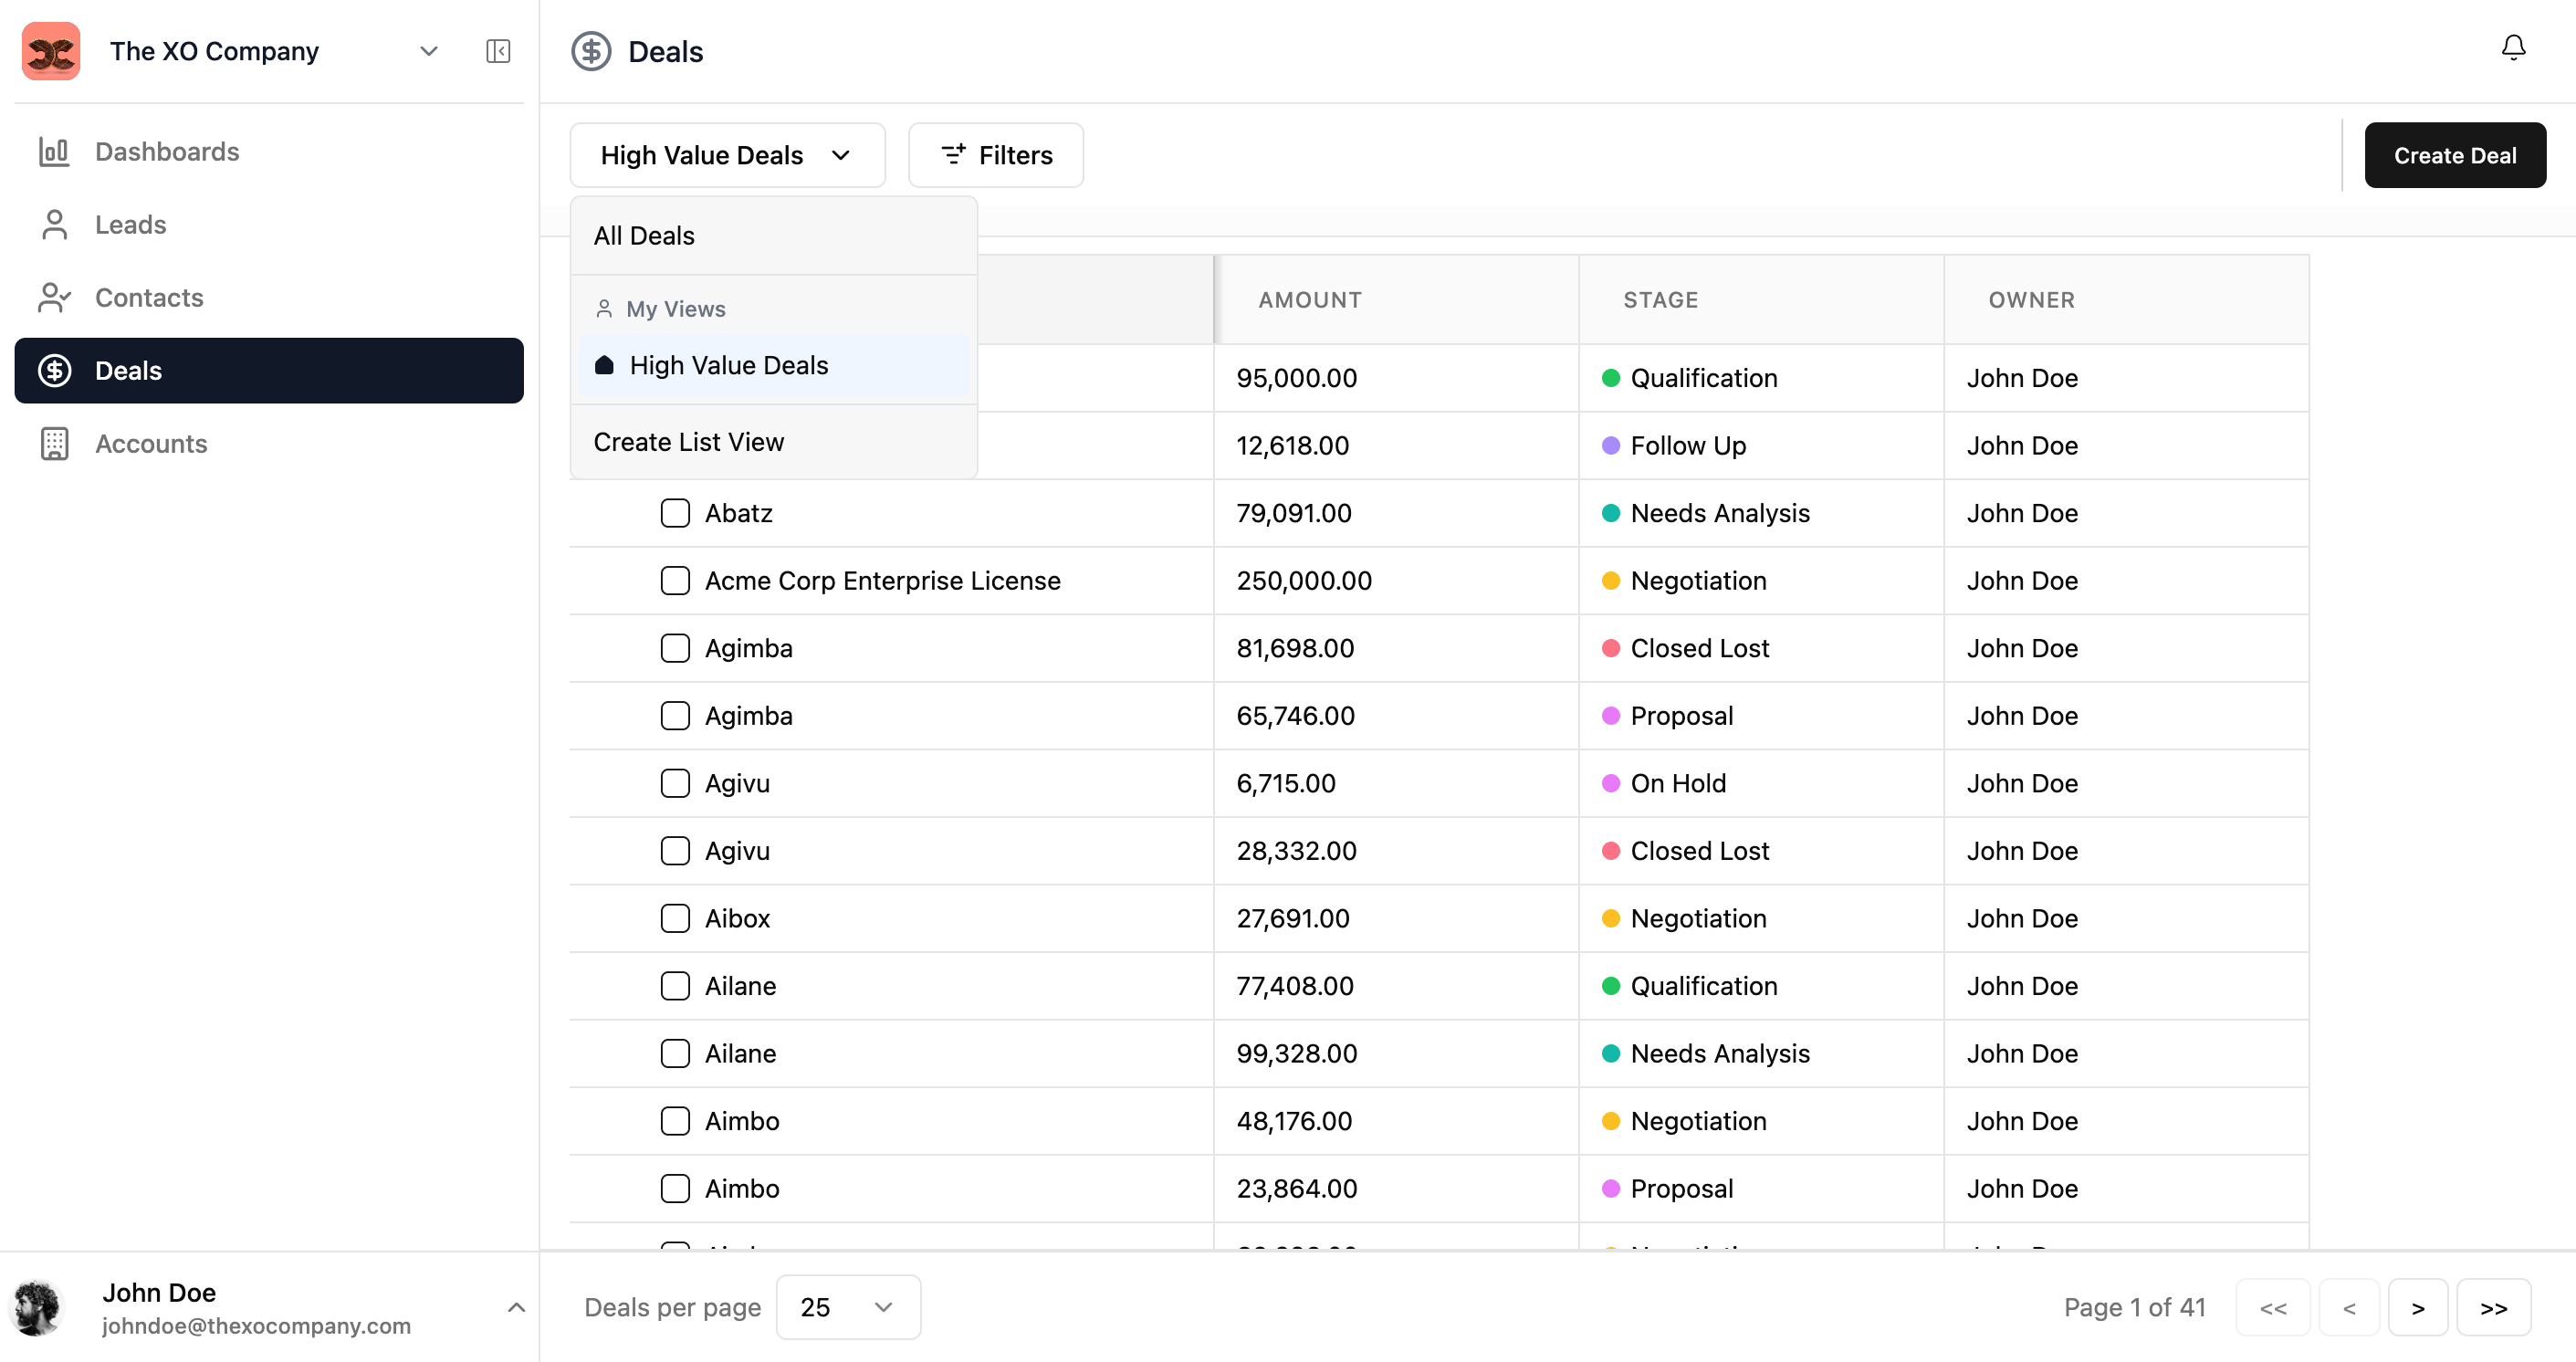Click the Deals dollar icon in sidebar
The height and width of the screenshot is (1362, 2576).
tap(54, 370)
